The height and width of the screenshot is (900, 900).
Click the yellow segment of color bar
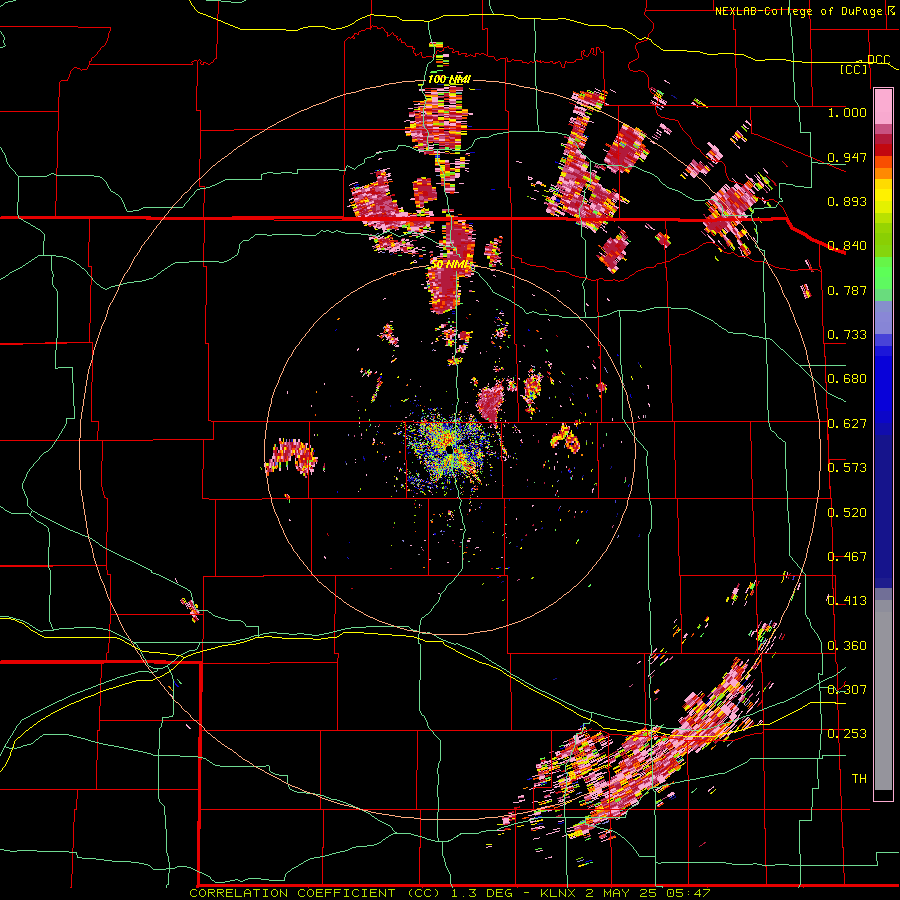[x=883, y=197]
